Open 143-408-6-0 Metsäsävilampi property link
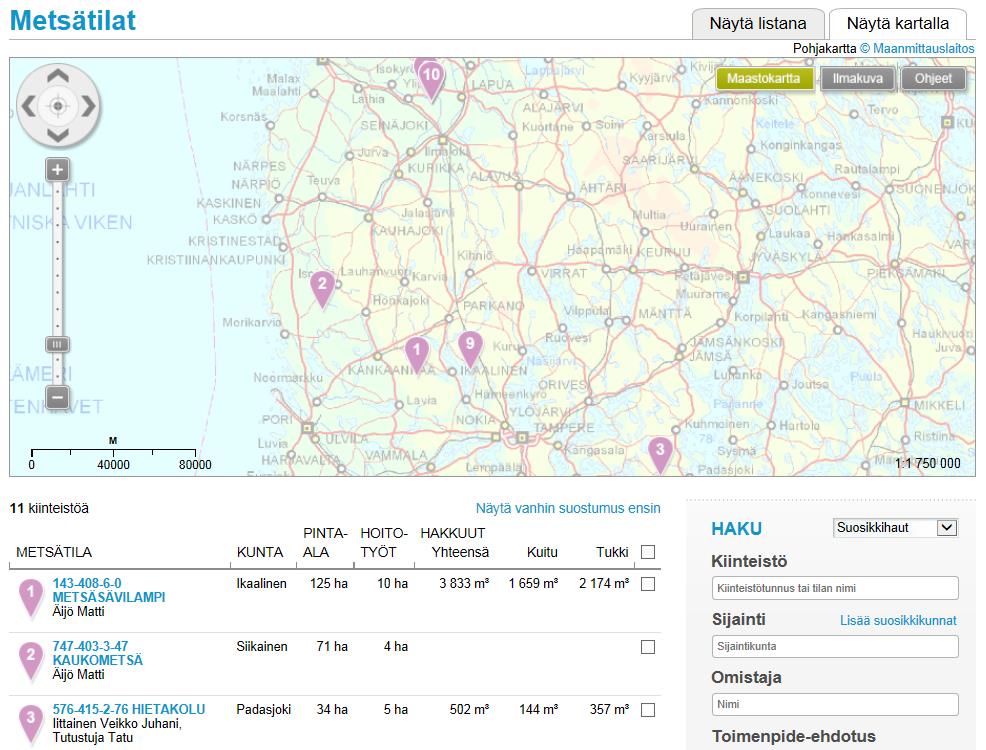Image resolution: width=986 pixels, height=750 pixels. (x=109, y=590)
